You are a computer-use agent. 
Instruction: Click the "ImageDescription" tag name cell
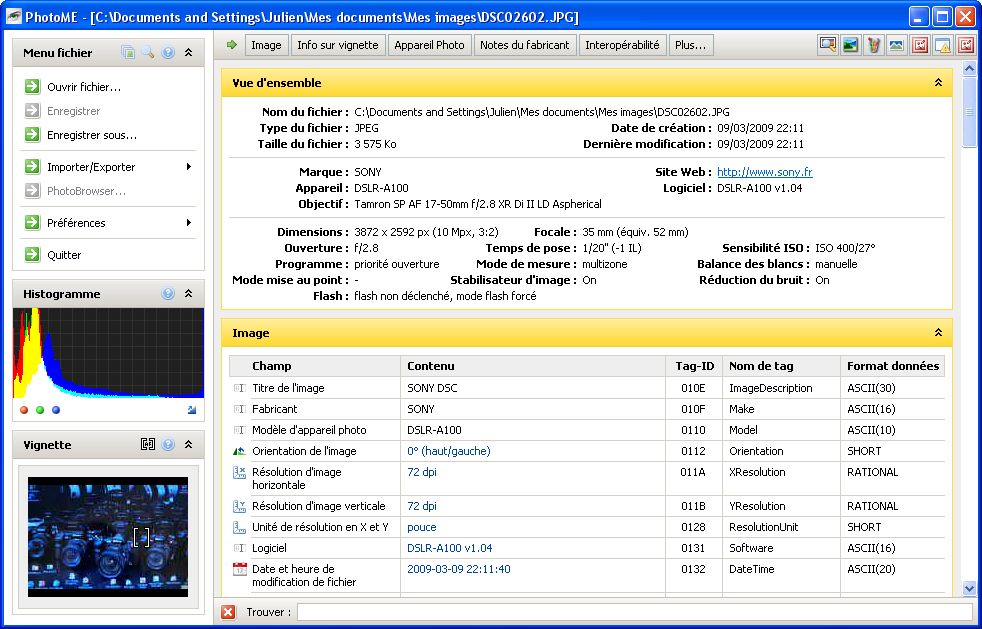tap(770, 388)
